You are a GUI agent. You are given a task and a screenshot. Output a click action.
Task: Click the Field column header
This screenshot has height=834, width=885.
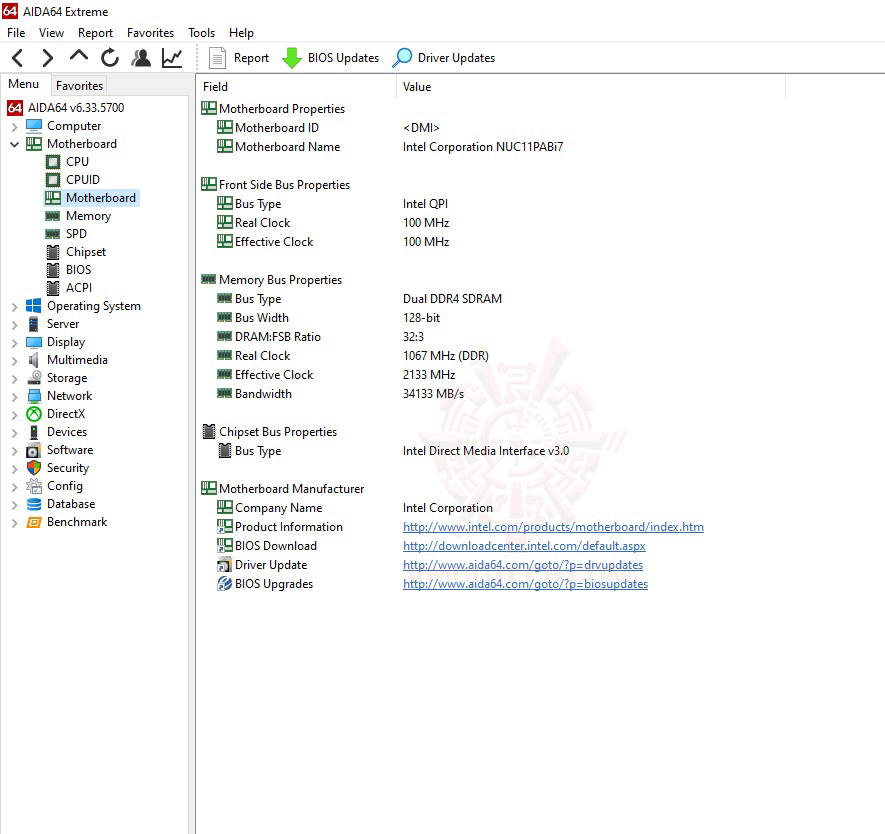pos(296,87)
